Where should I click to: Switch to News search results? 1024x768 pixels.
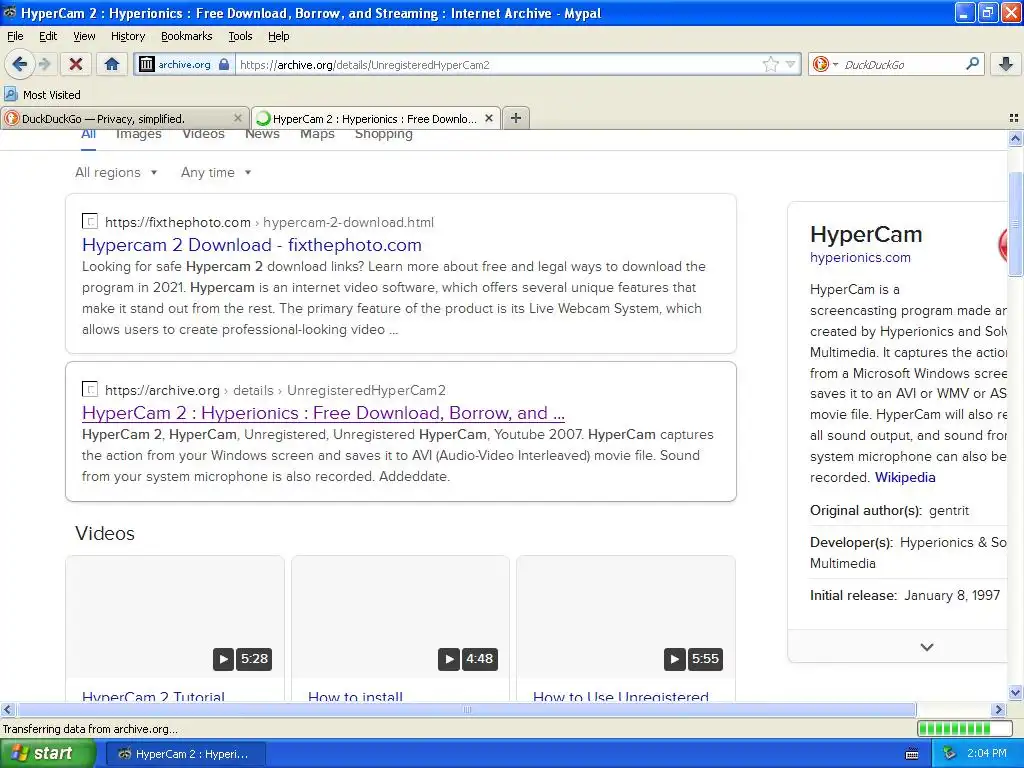click(x=262, y=135)
